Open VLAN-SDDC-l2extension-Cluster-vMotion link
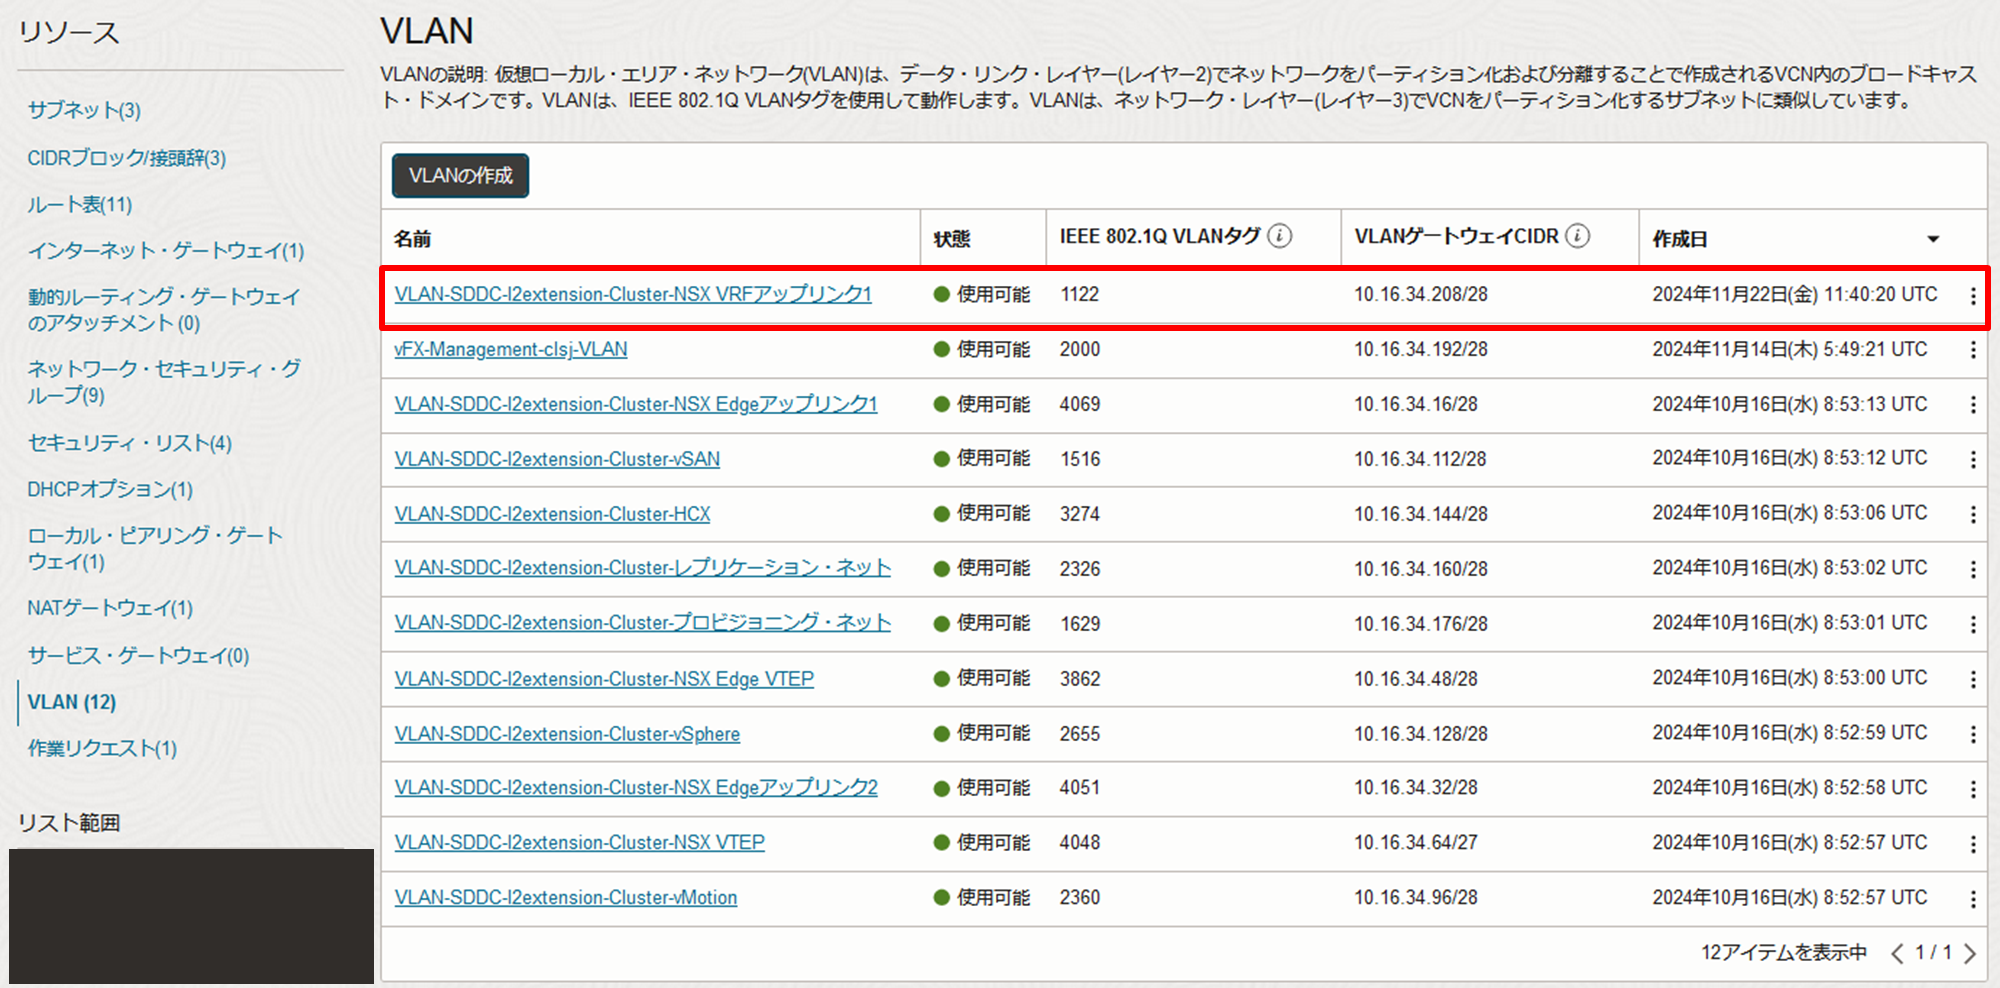Screen dimensions: 2000x988 566,898
